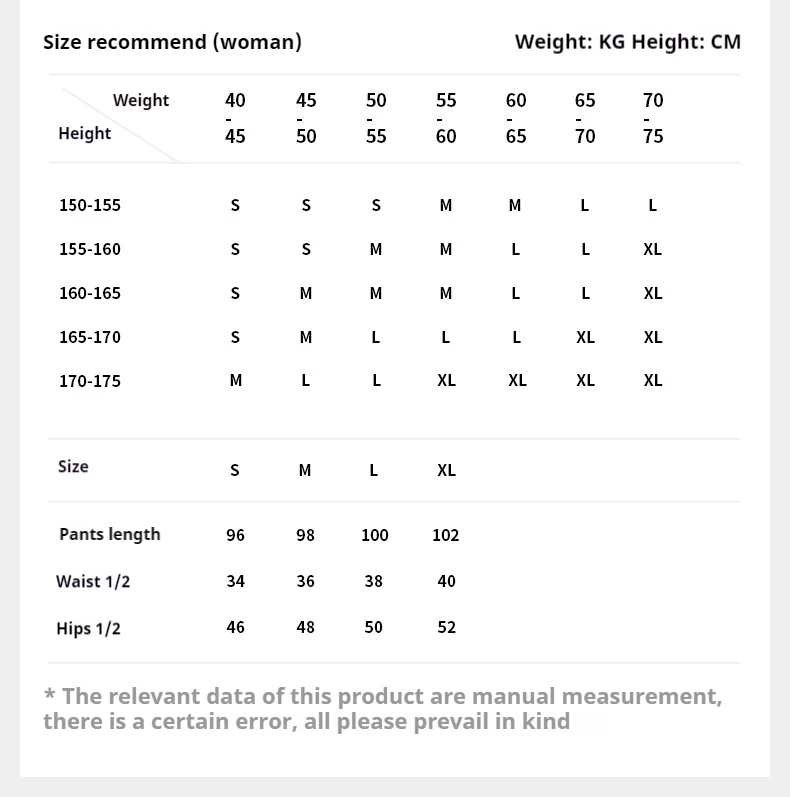Click the 165-170 height row label

pyautogui.click(x=90, y=337)
